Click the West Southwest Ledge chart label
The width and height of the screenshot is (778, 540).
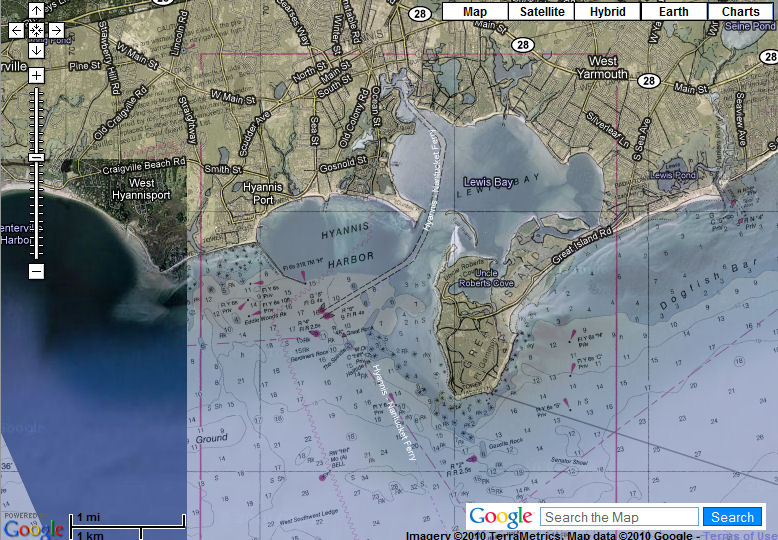coord(309,517)
